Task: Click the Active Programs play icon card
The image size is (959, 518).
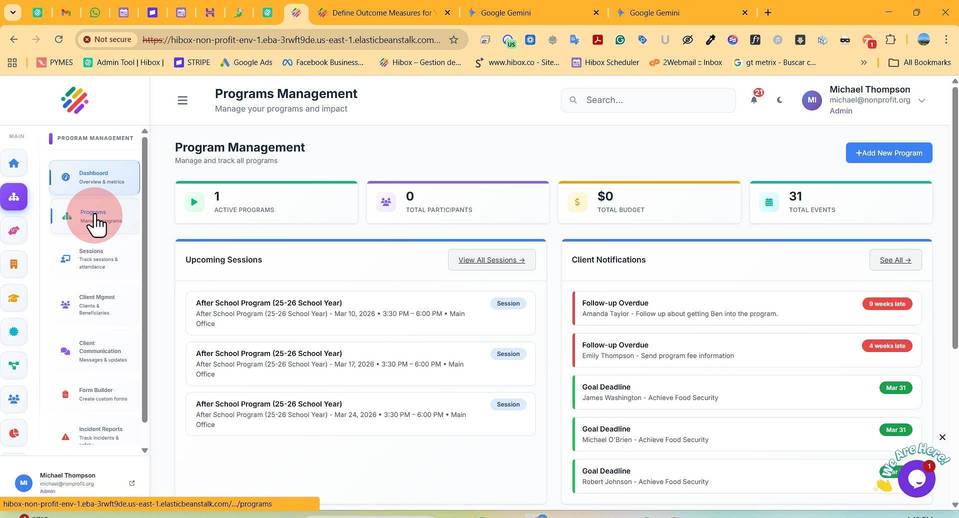Action: click(x=194, y=202)
